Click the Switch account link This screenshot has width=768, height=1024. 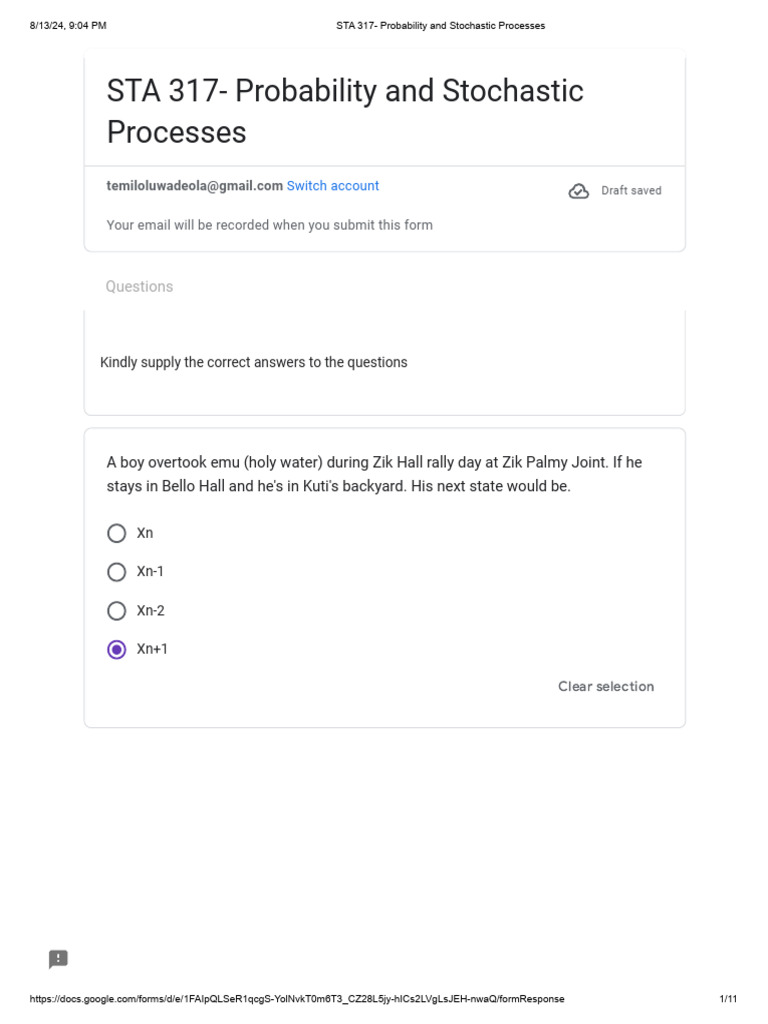[x=333, y=186]
